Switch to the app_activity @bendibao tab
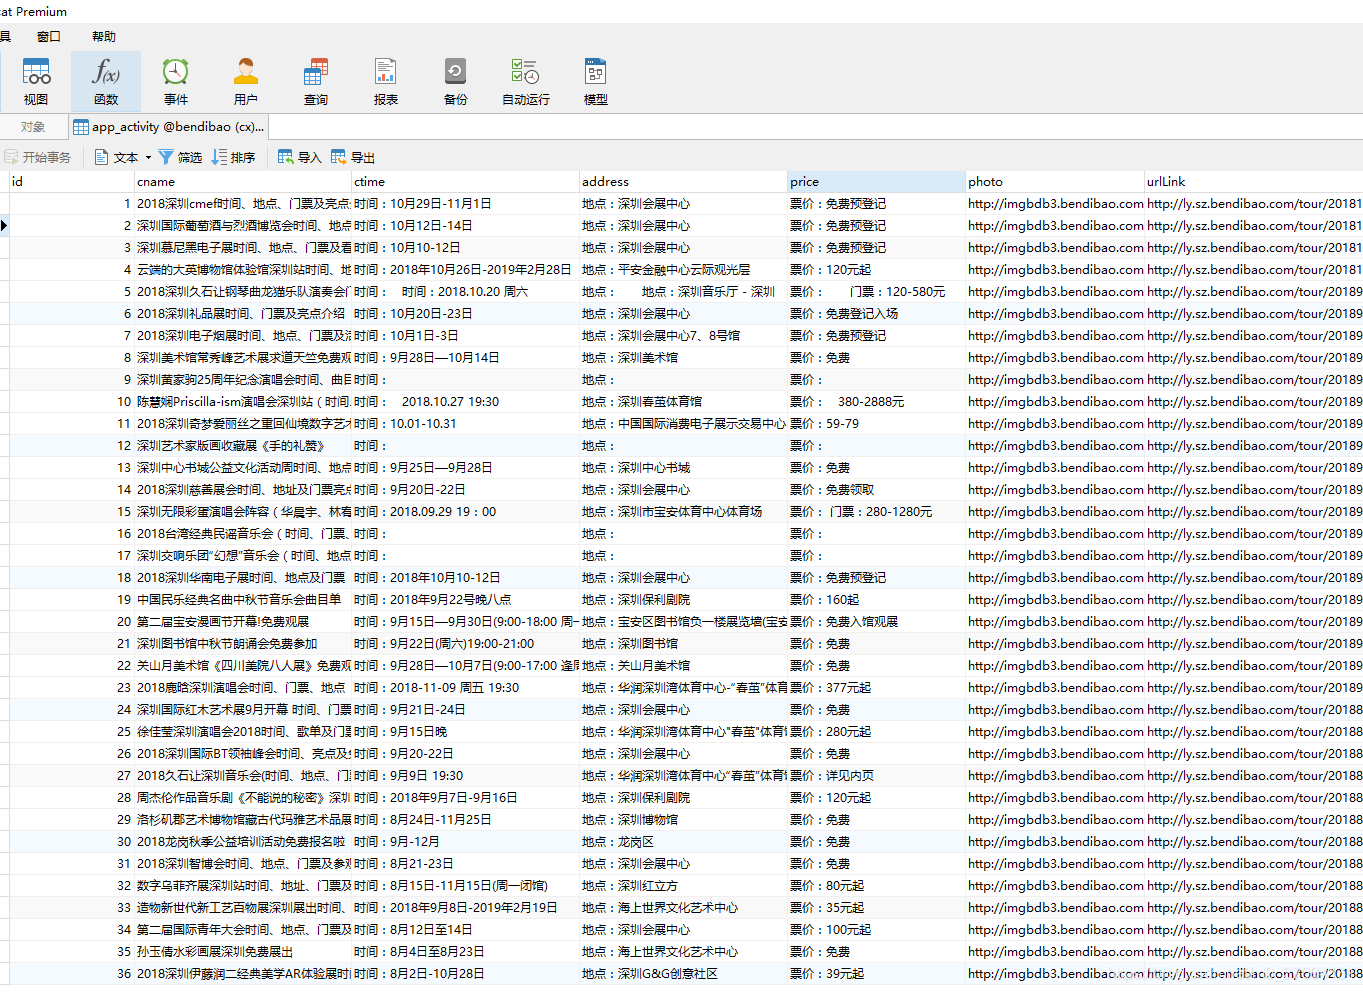Screen dimensions: 1363x992 168,127
